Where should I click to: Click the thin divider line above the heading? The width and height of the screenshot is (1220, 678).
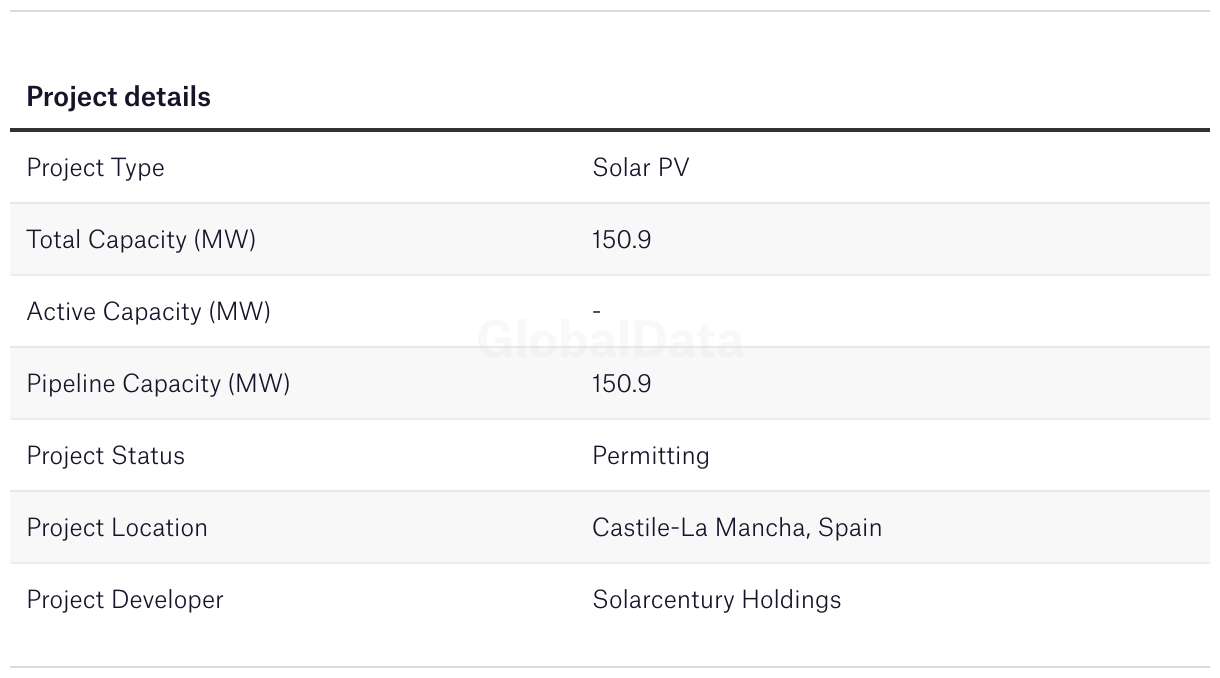[x=610, y=11]
